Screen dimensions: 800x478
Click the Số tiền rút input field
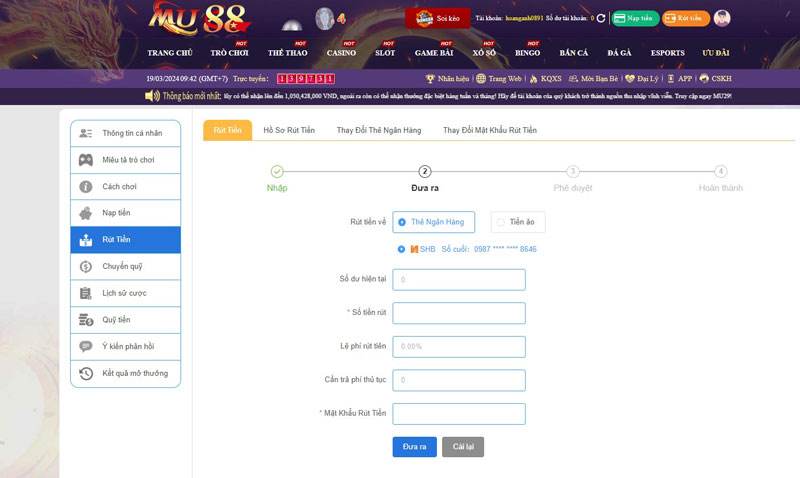click(x=459, y=313)
